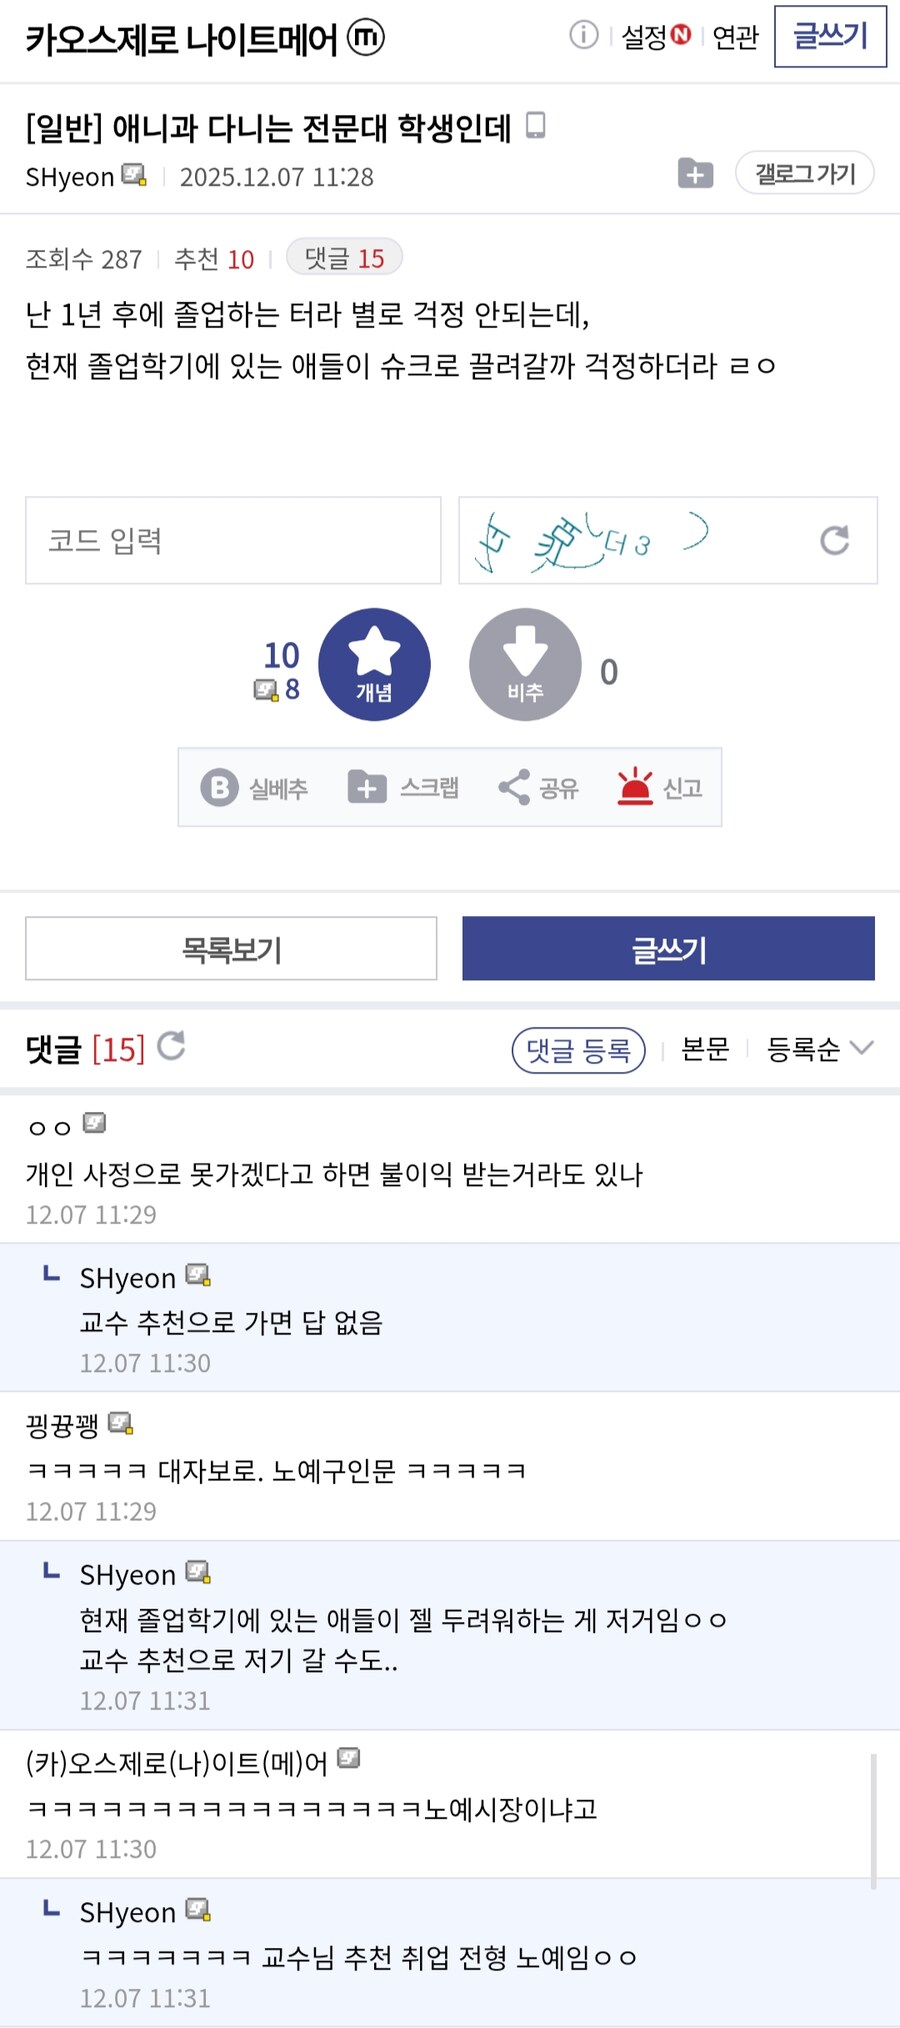Downvote the post with the 비추 arrow button

click(525, 664)
